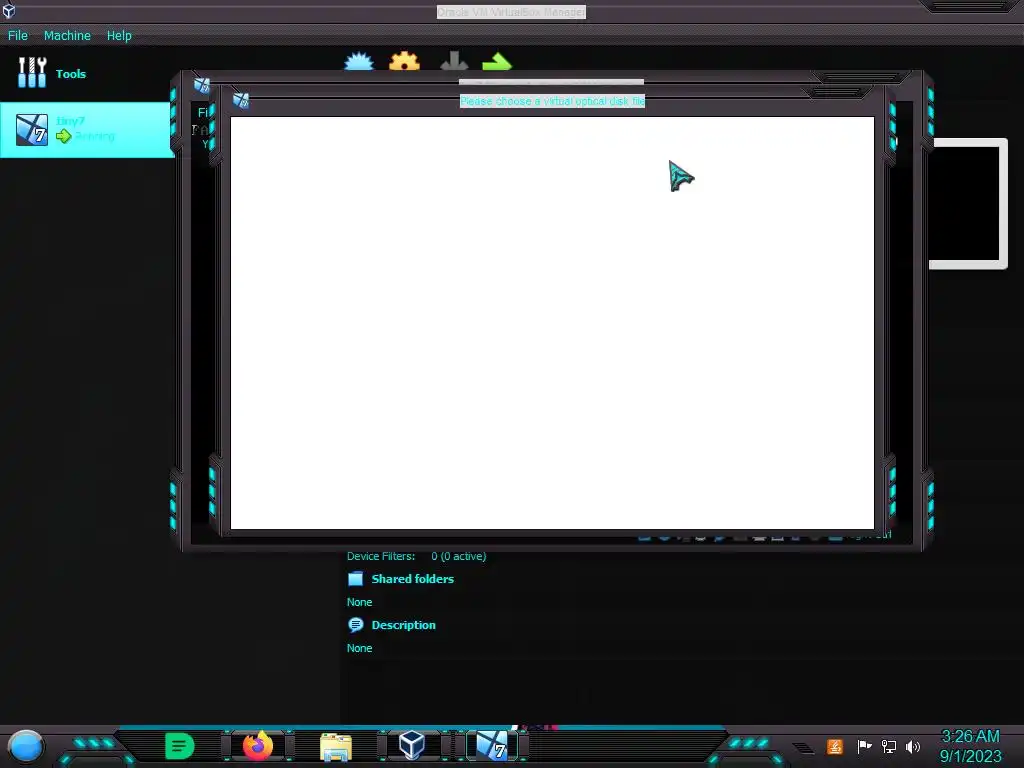Click the Shared folders blue folder icon
1024x768 pixels.
355,579
